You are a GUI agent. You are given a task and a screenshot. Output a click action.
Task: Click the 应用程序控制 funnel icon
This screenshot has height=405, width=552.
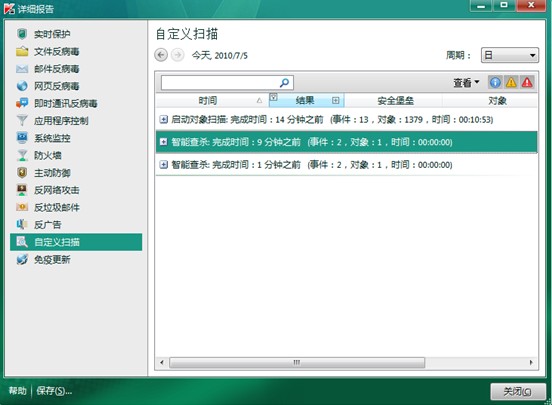click(x=22, y=120)
